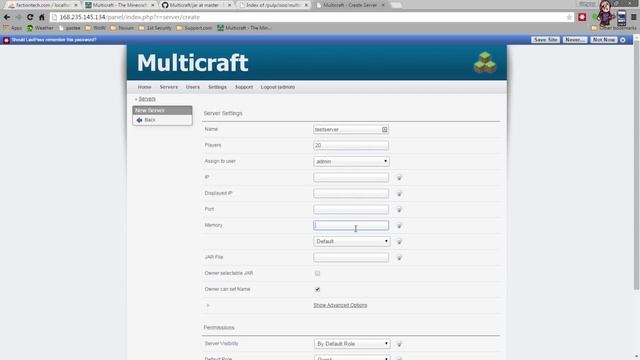The height and width of the screenshot is (360, 640).
Task: Click the help icon beside JAR File
Action: point(399,258)
